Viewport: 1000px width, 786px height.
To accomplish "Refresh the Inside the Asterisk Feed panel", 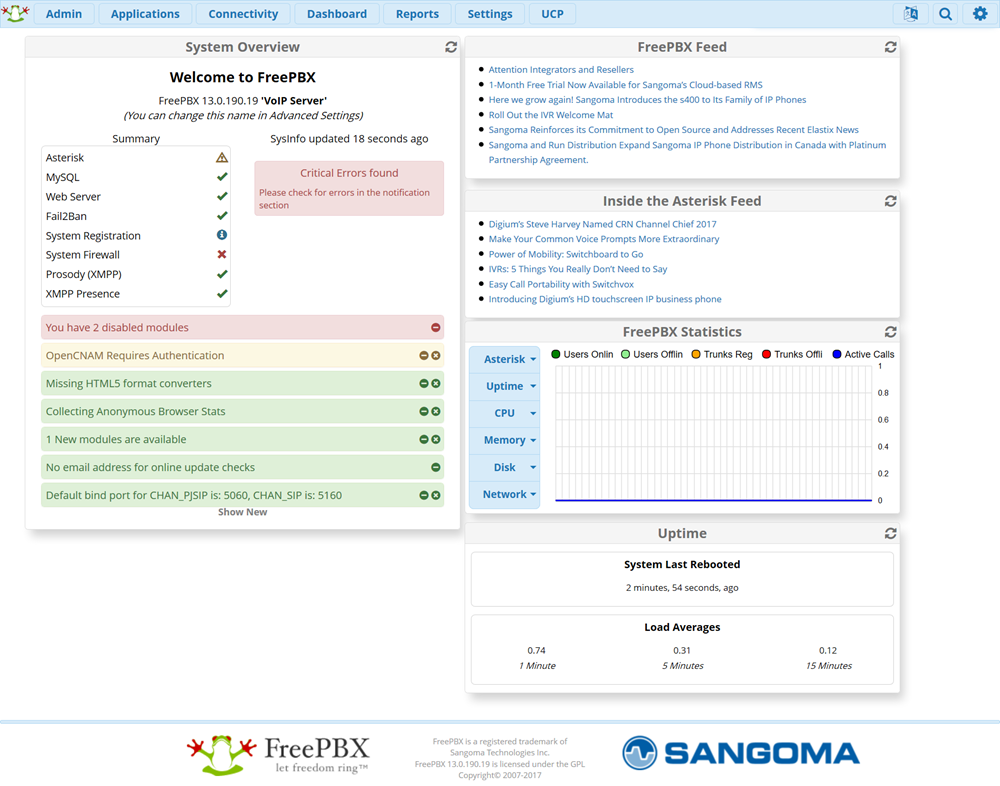I will pos(890,201).
